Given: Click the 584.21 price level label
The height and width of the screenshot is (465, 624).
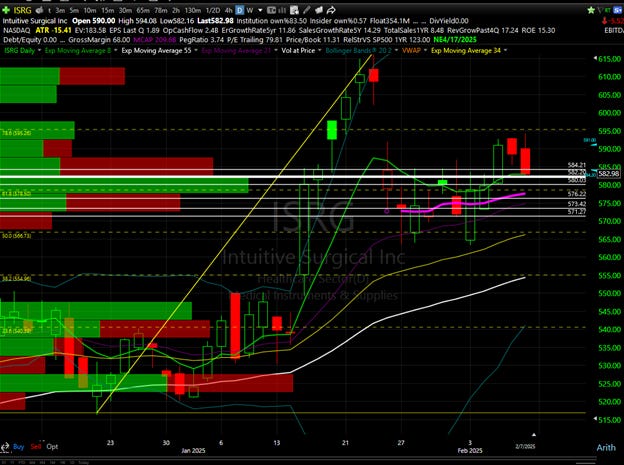Looking at the screenshot, I should tap(577, 165).
